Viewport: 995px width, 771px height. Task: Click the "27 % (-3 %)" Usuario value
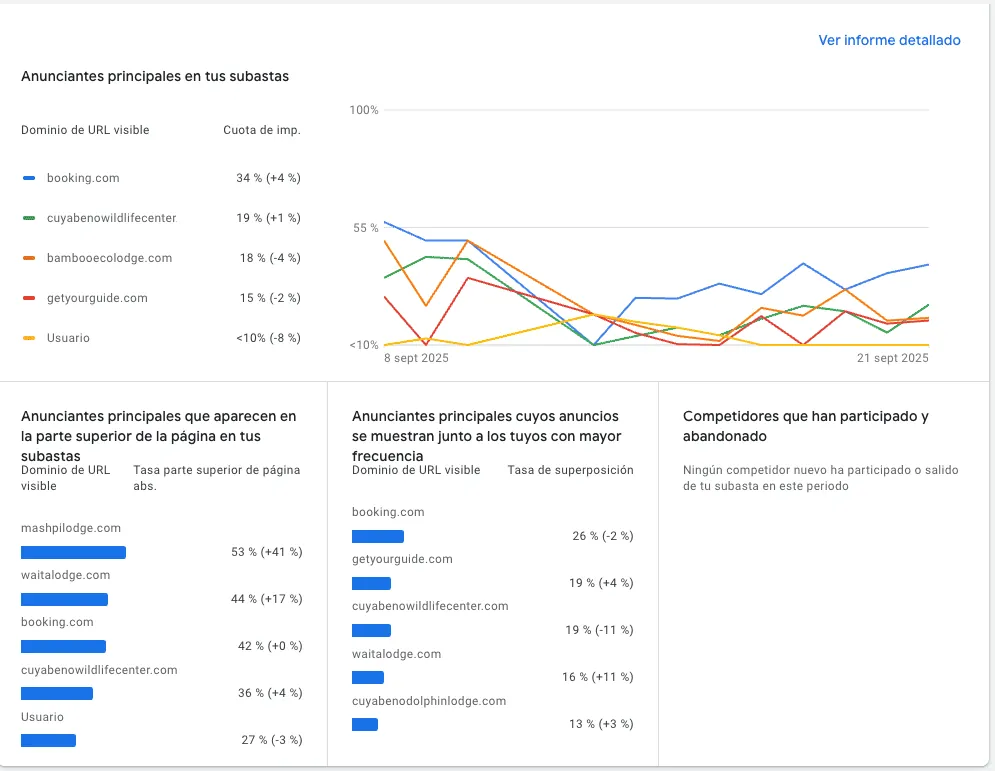[272, 740]
